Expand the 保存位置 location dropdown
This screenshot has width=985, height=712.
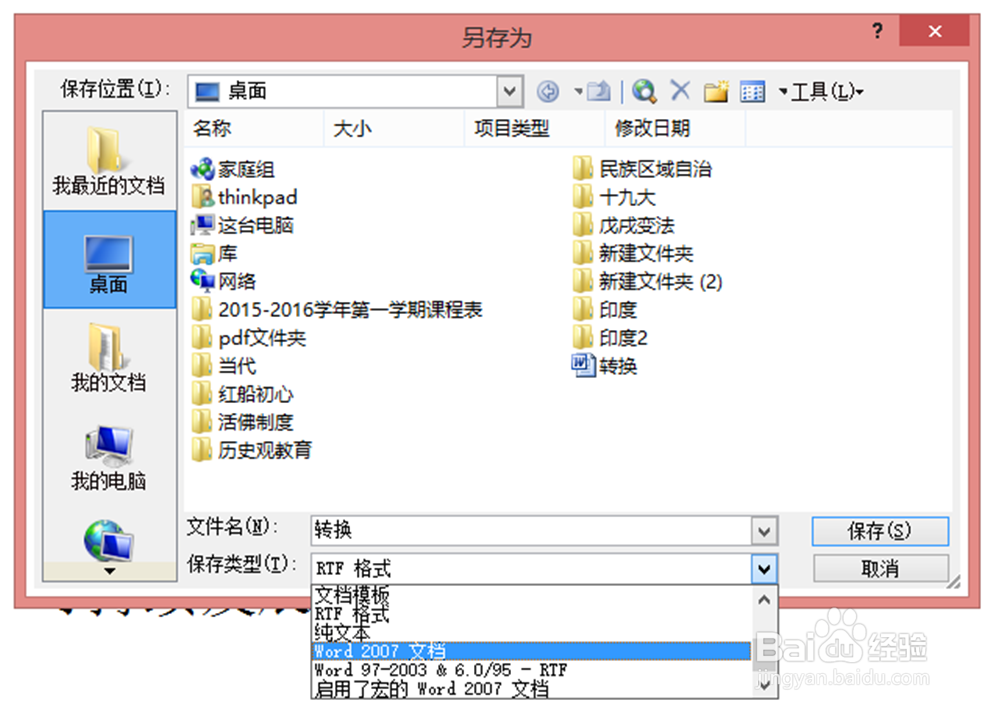pos(510,91)
